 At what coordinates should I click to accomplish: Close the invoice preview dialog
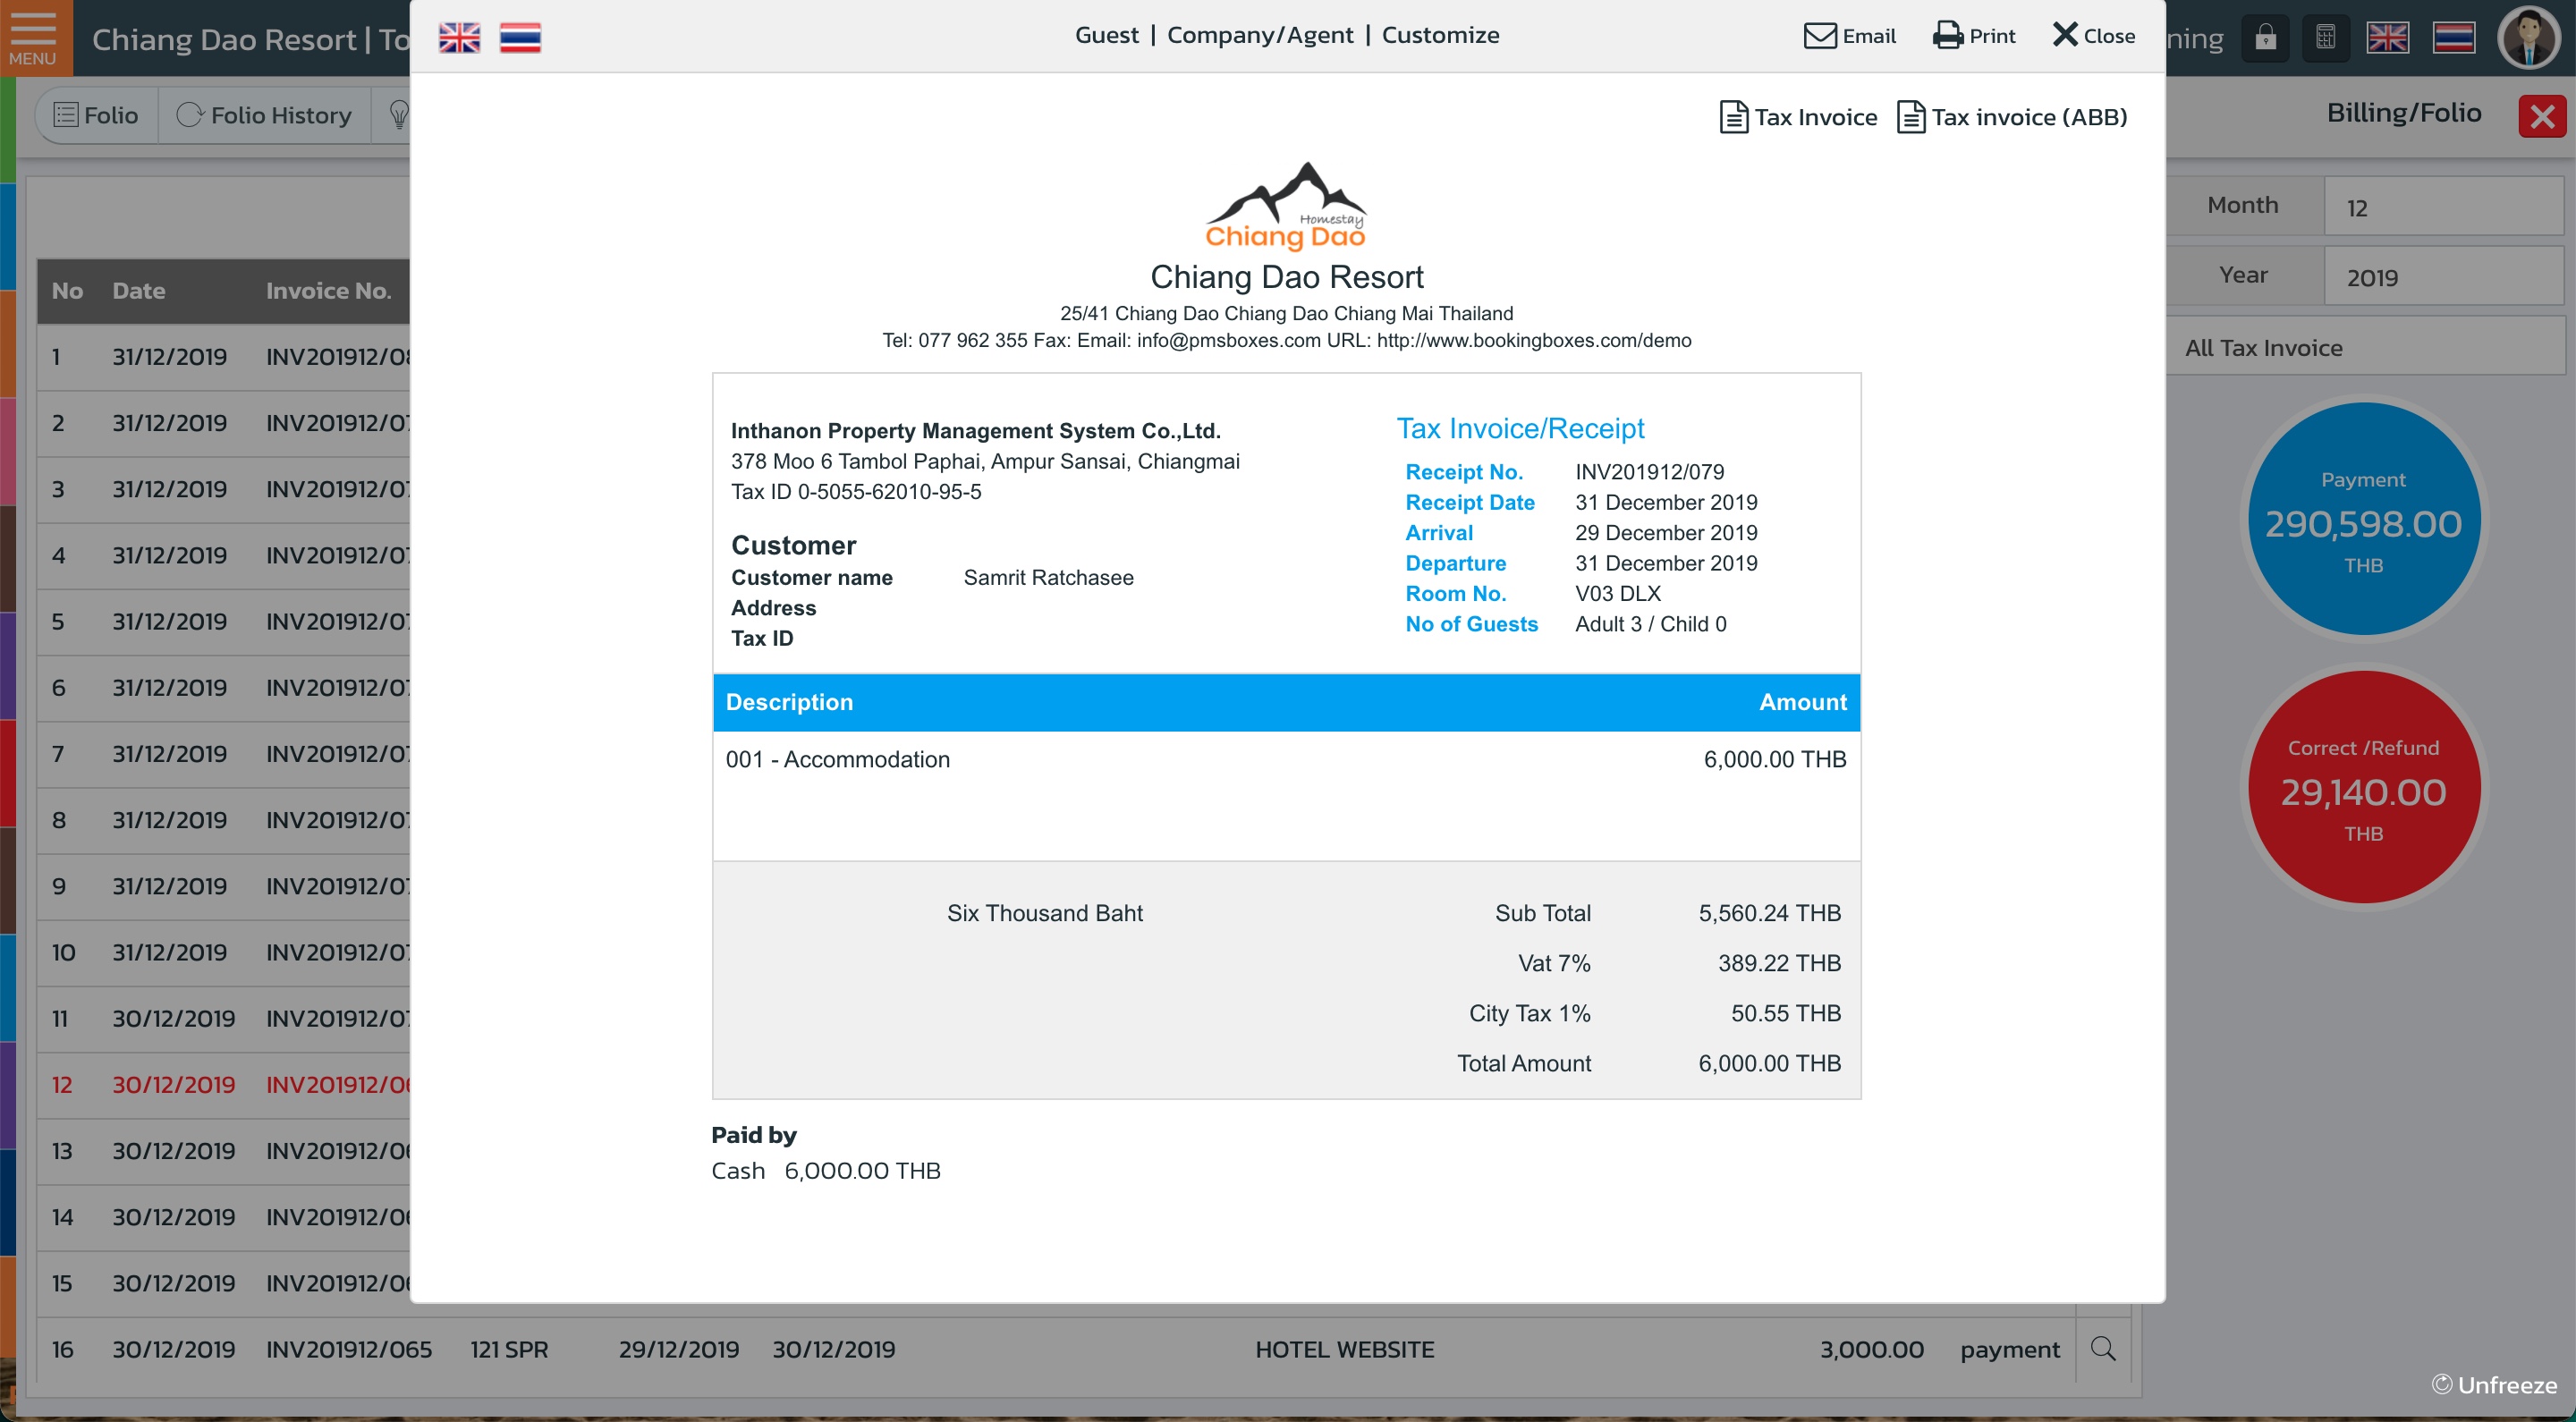click(x=2093, y=35)
